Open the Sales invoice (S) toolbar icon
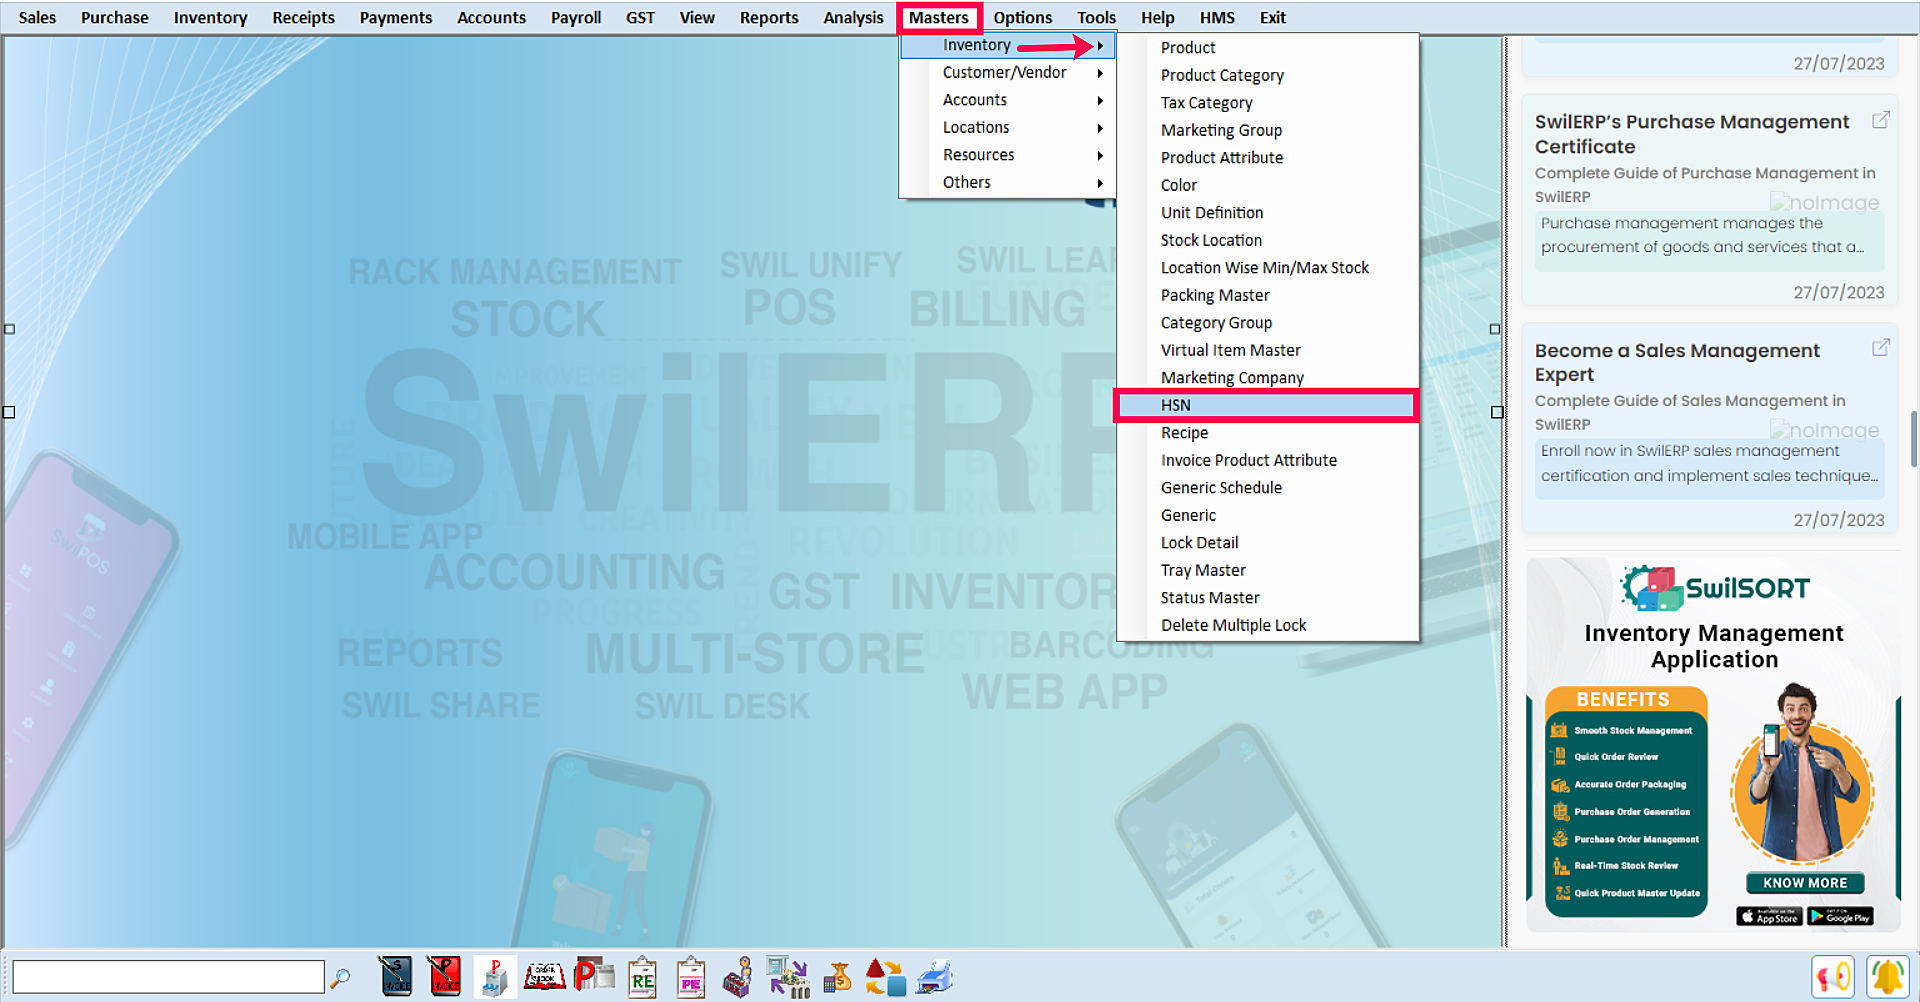 click(x=396, y=977)
